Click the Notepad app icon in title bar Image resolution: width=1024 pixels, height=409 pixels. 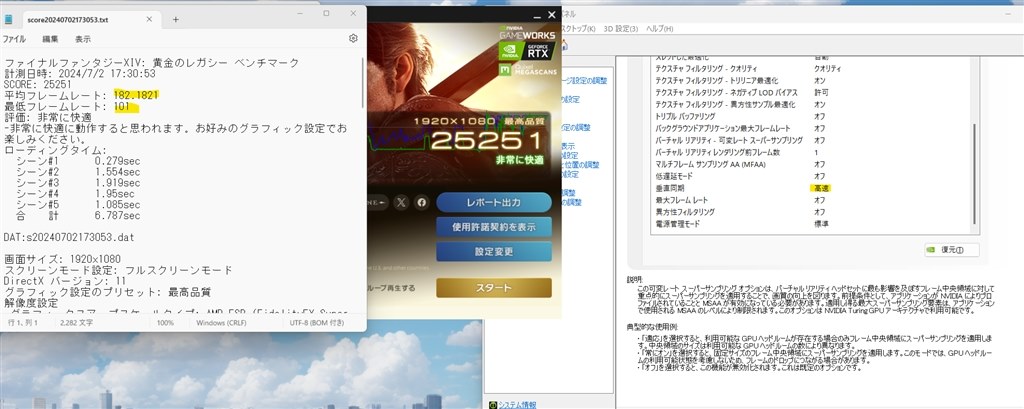coord(8,20)
